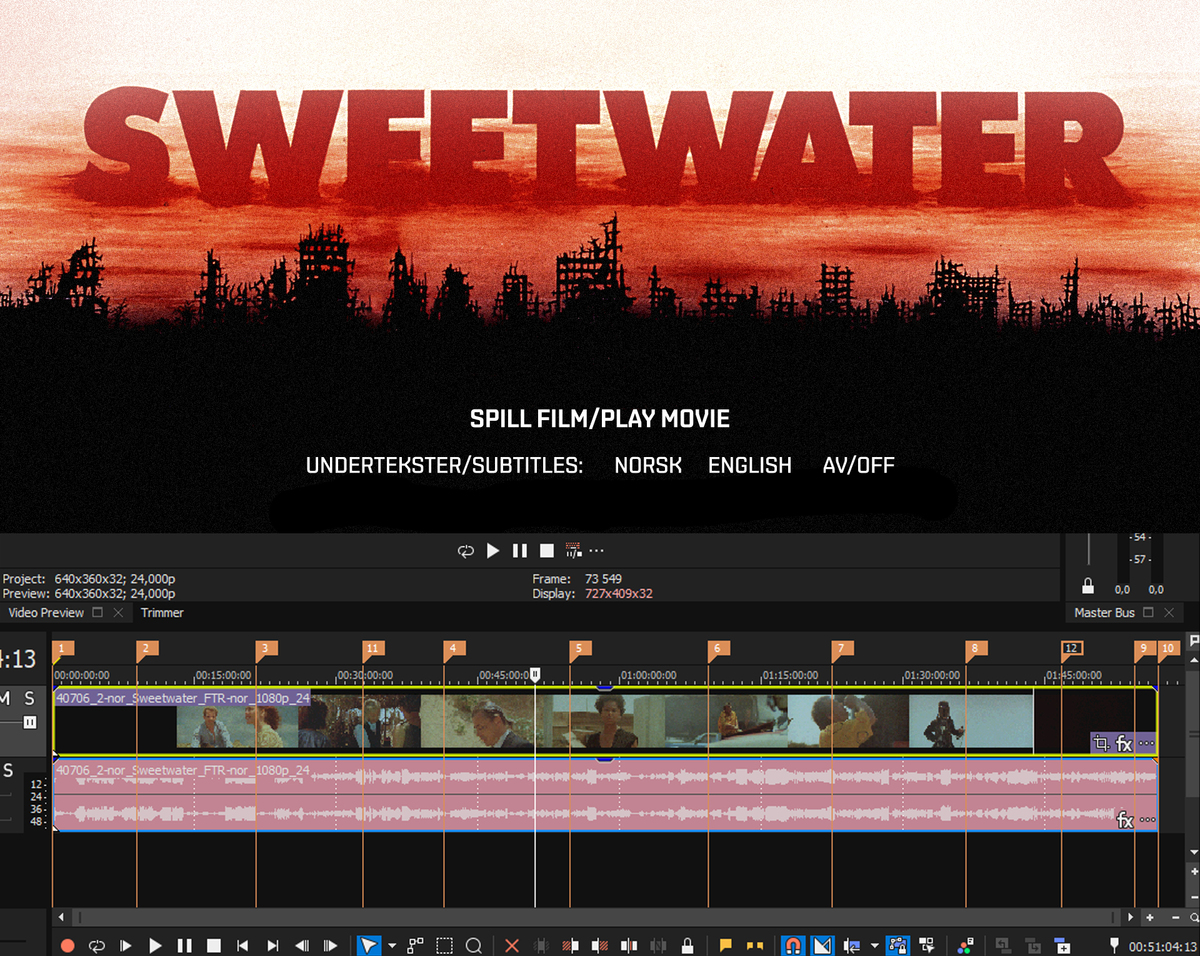The height and width of the screenshot is (956, 1200).
Task: Insert a marker with the yellow marker icon
Action: pos(727,945)
